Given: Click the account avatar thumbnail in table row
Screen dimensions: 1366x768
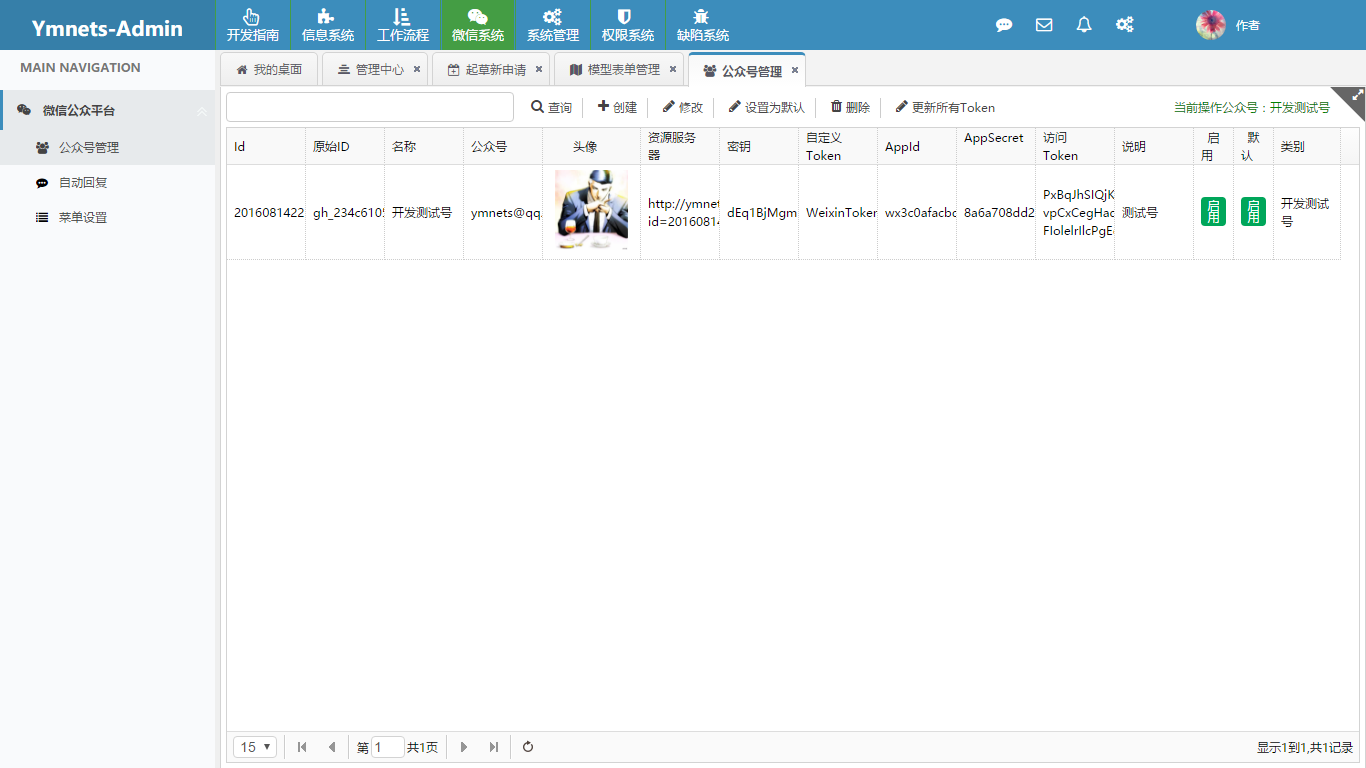Looking at the screenshot, I should click(591, 210).
